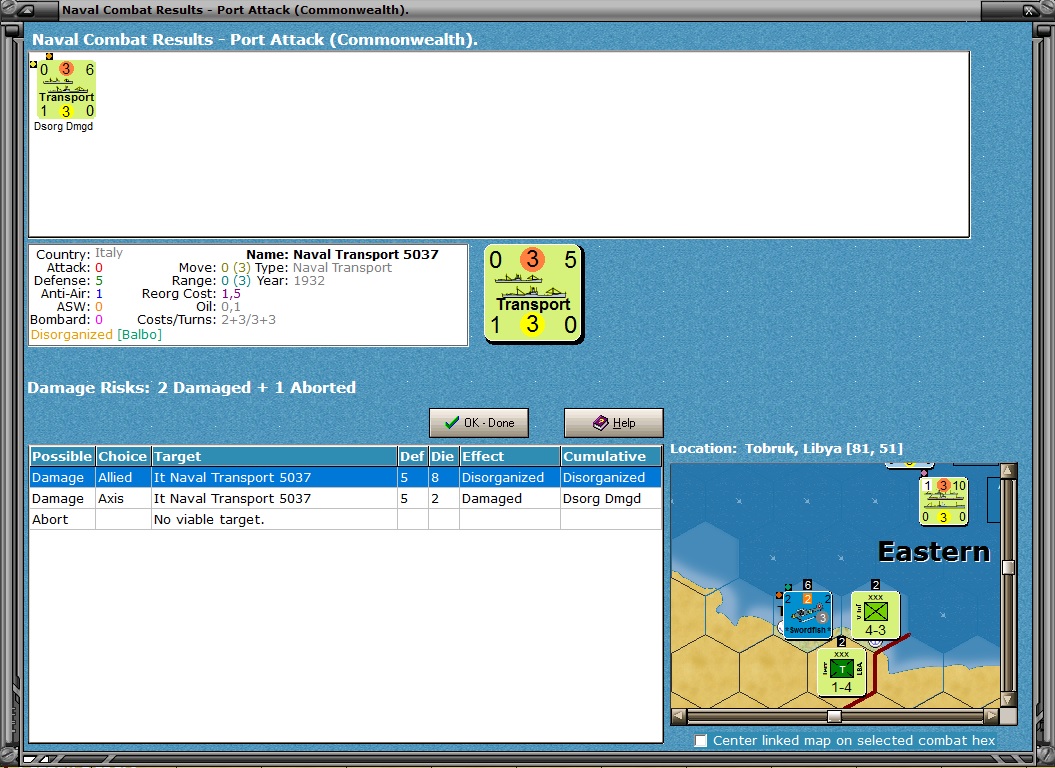Viewport: 1055px width, 768px height.
Task: Select the Allied damage row
Action: point(345,477)
